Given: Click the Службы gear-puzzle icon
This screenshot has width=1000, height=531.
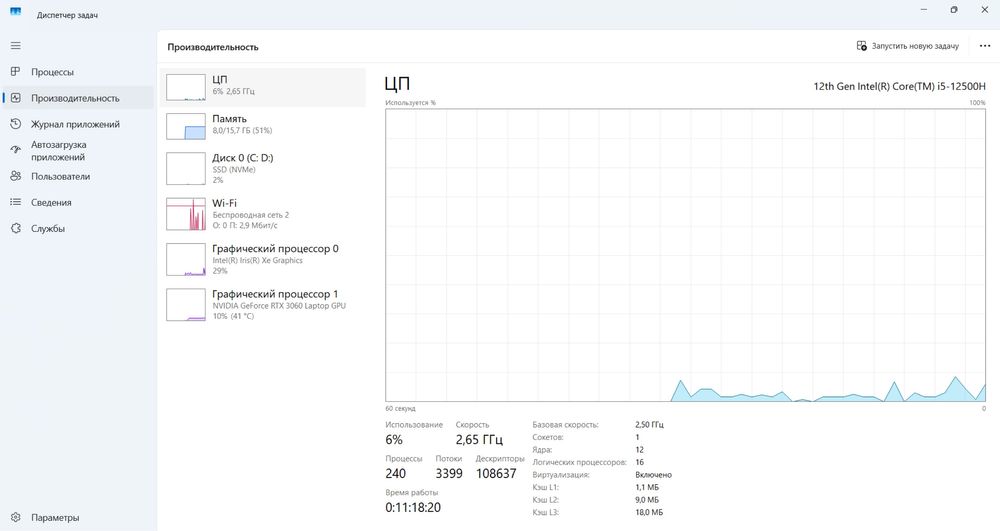Looking at the screenshot, I should click(15, 228).
